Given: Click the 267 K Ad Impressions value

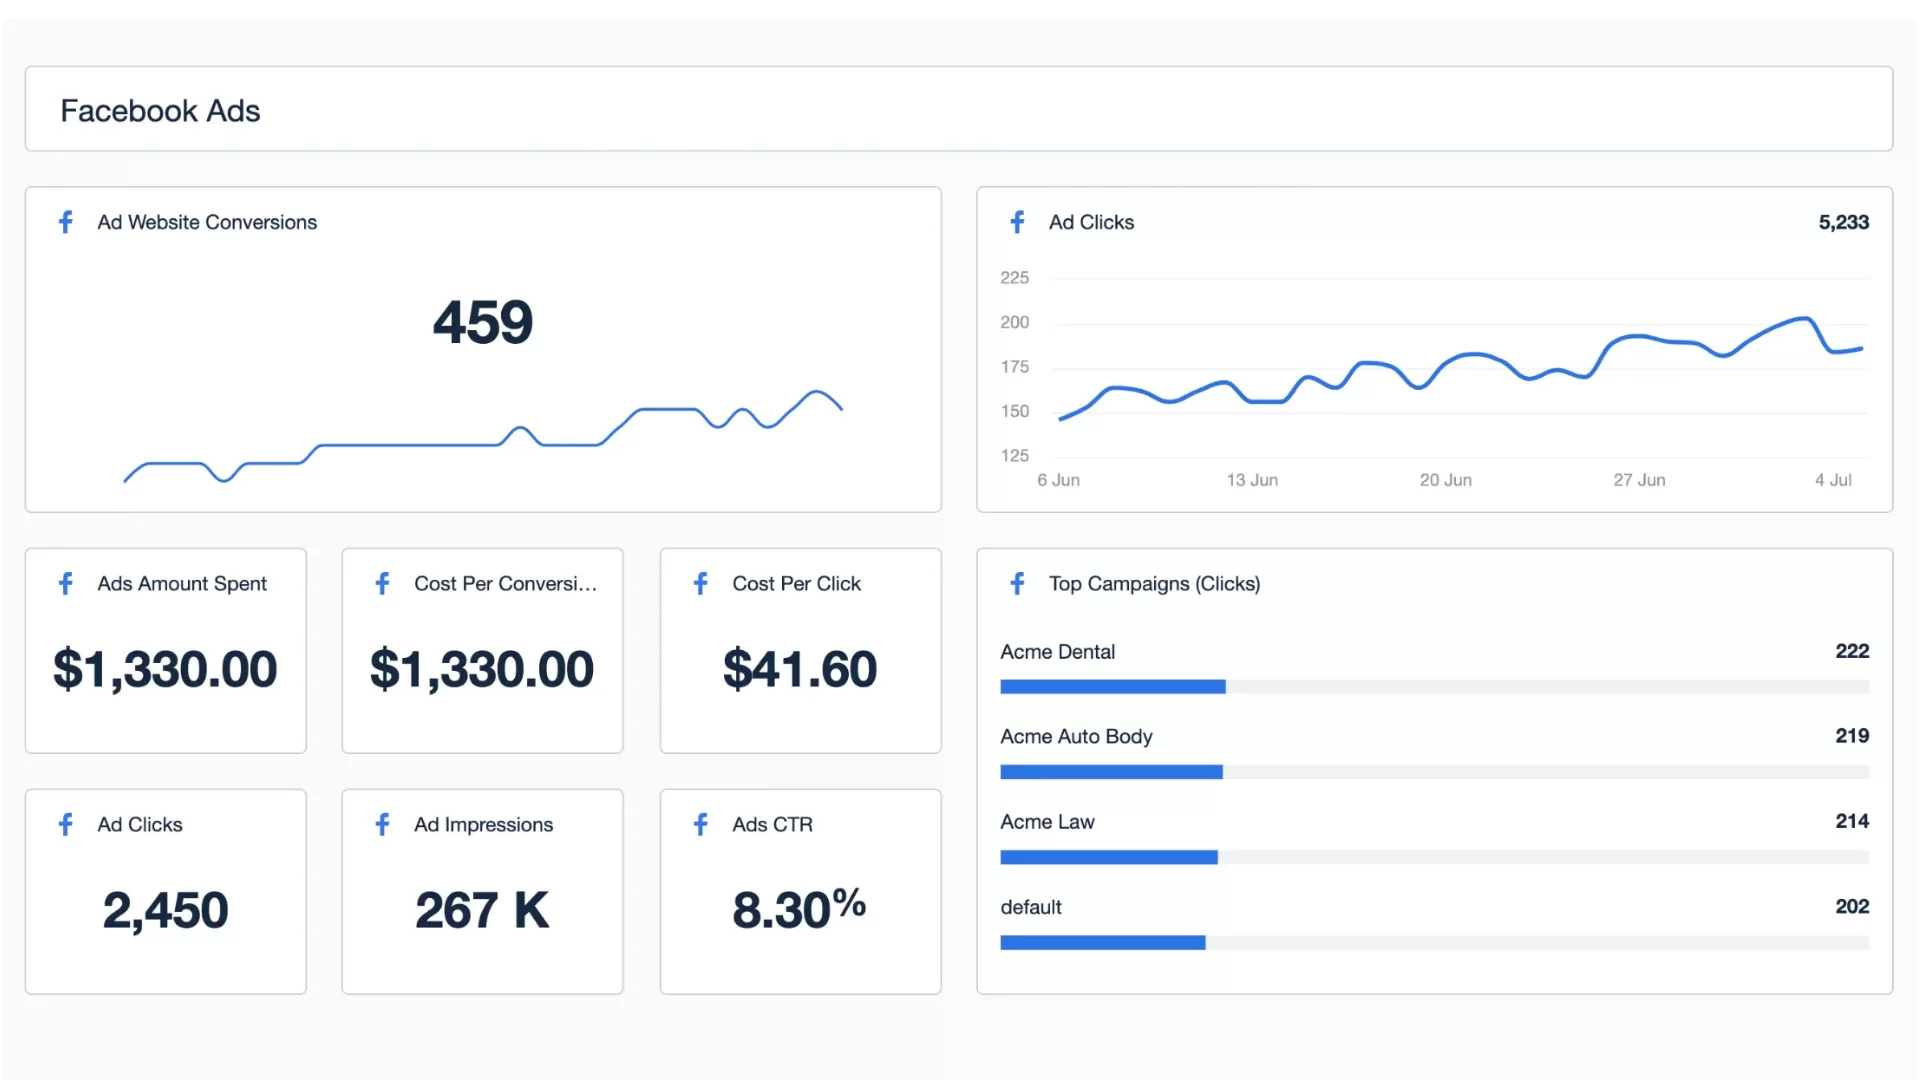Looking at the screenshot, I should pyautogui.click(x=482, y=910).
